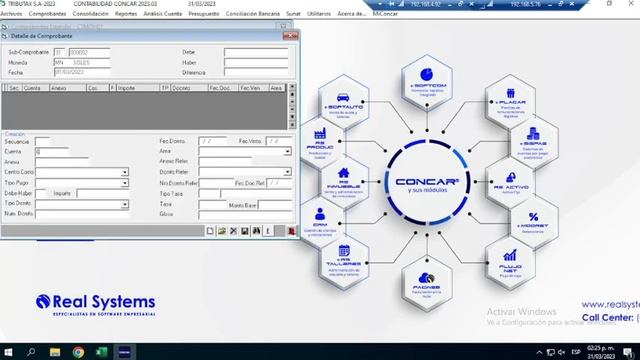Open the Utilitarios menu
640x360 pixels.
tap(319, 13)
